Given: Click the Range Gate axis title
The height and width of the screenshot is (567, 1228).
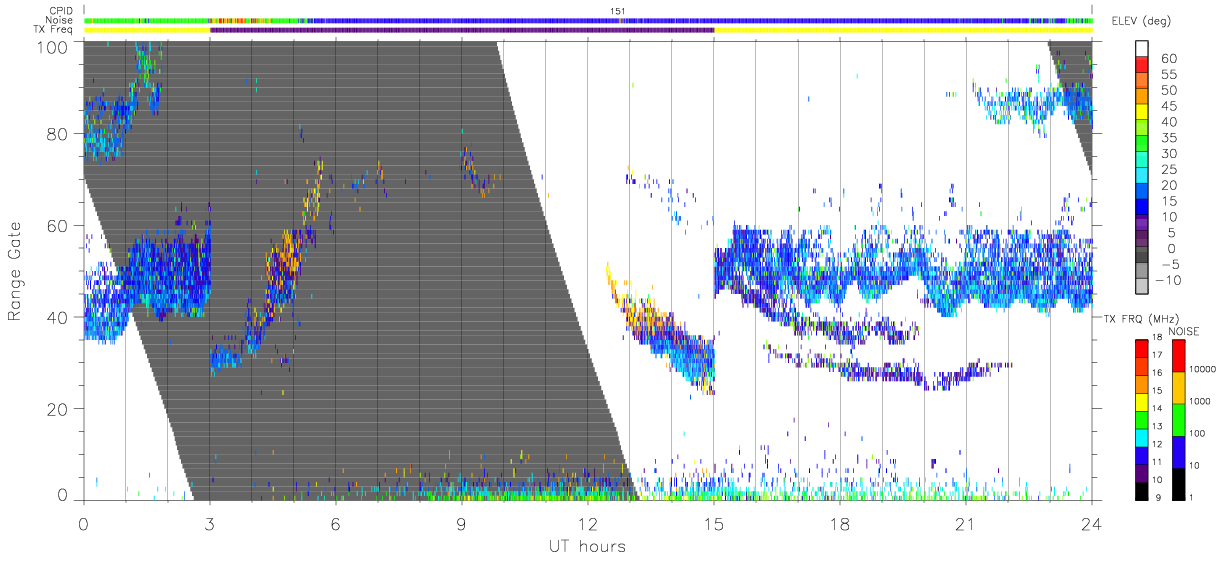Looking at the screenshot, I should 15,269.
